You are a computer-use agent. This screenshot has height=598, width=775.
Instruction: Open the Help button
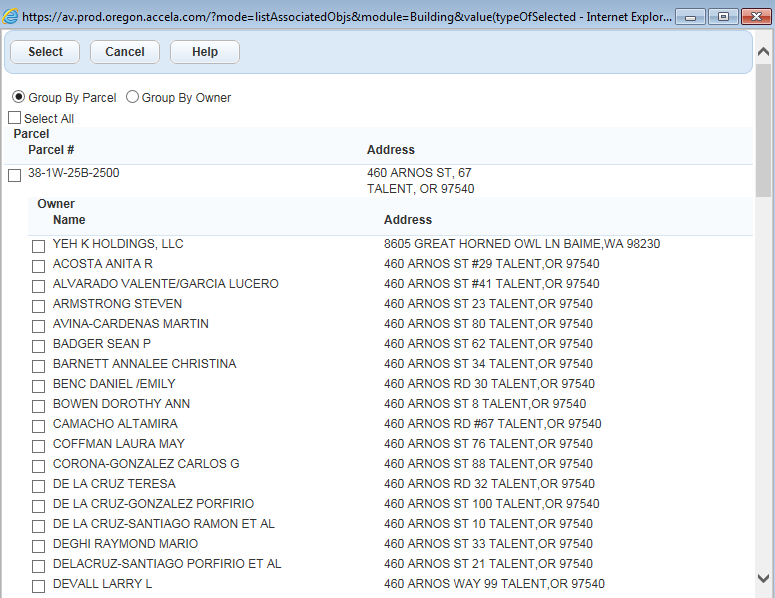coord(204,52)
